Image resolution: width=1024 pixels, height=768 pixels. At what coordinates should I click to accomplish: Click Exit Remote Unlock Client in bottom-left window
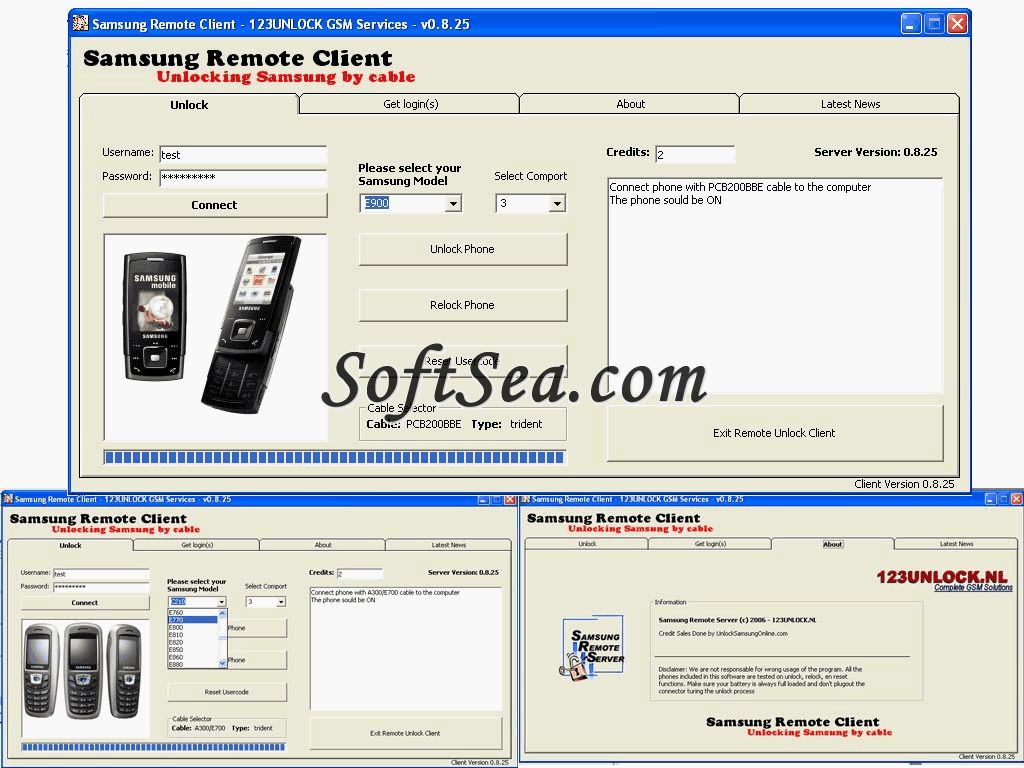(405, 733)
